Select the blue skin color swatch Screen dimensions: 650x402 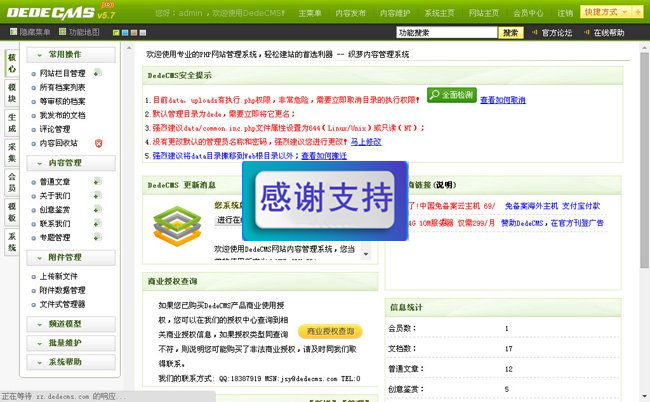[125, 33]
